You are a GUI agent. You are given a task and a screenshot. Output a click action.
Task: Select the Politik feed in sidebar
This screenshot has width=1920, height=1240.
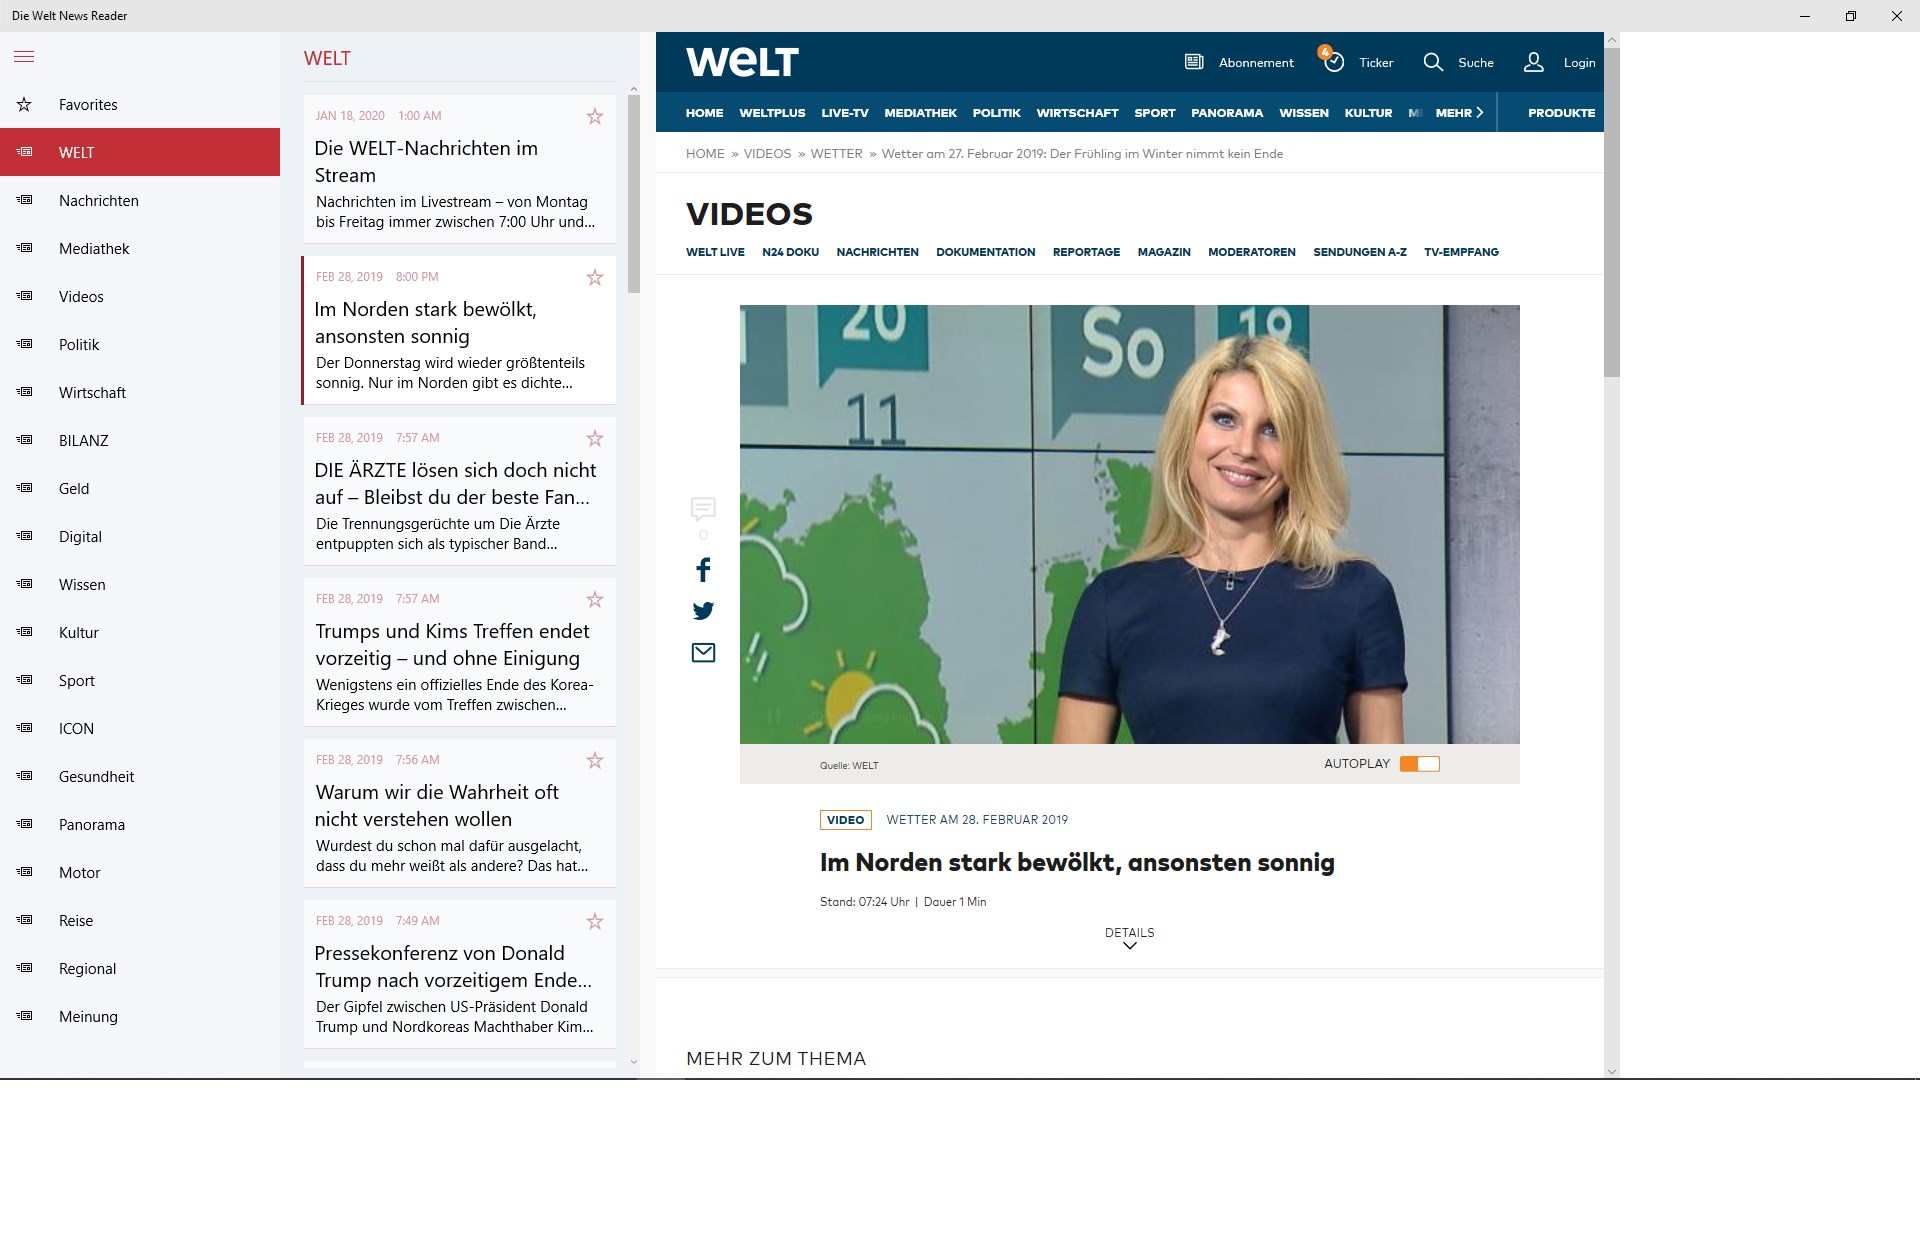pos(79,345)
